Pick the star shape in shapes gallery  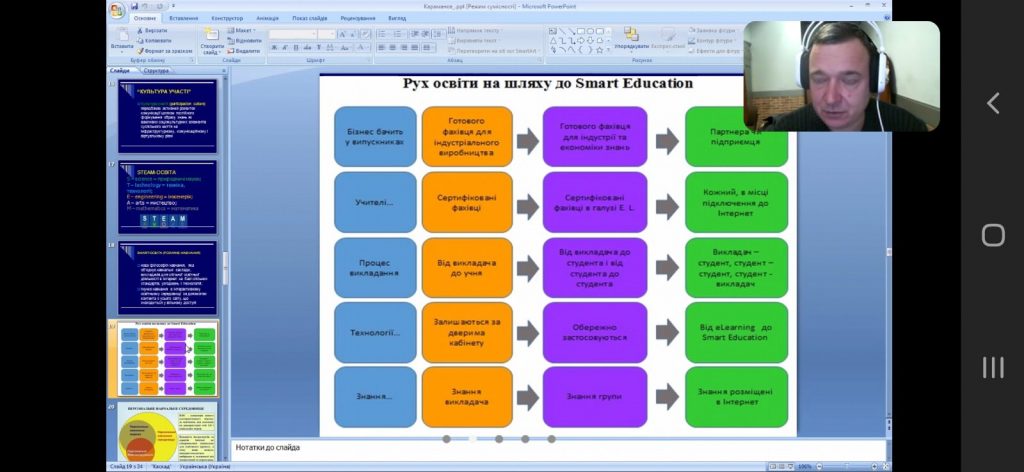pyautogui.click(x=599, y=50)
